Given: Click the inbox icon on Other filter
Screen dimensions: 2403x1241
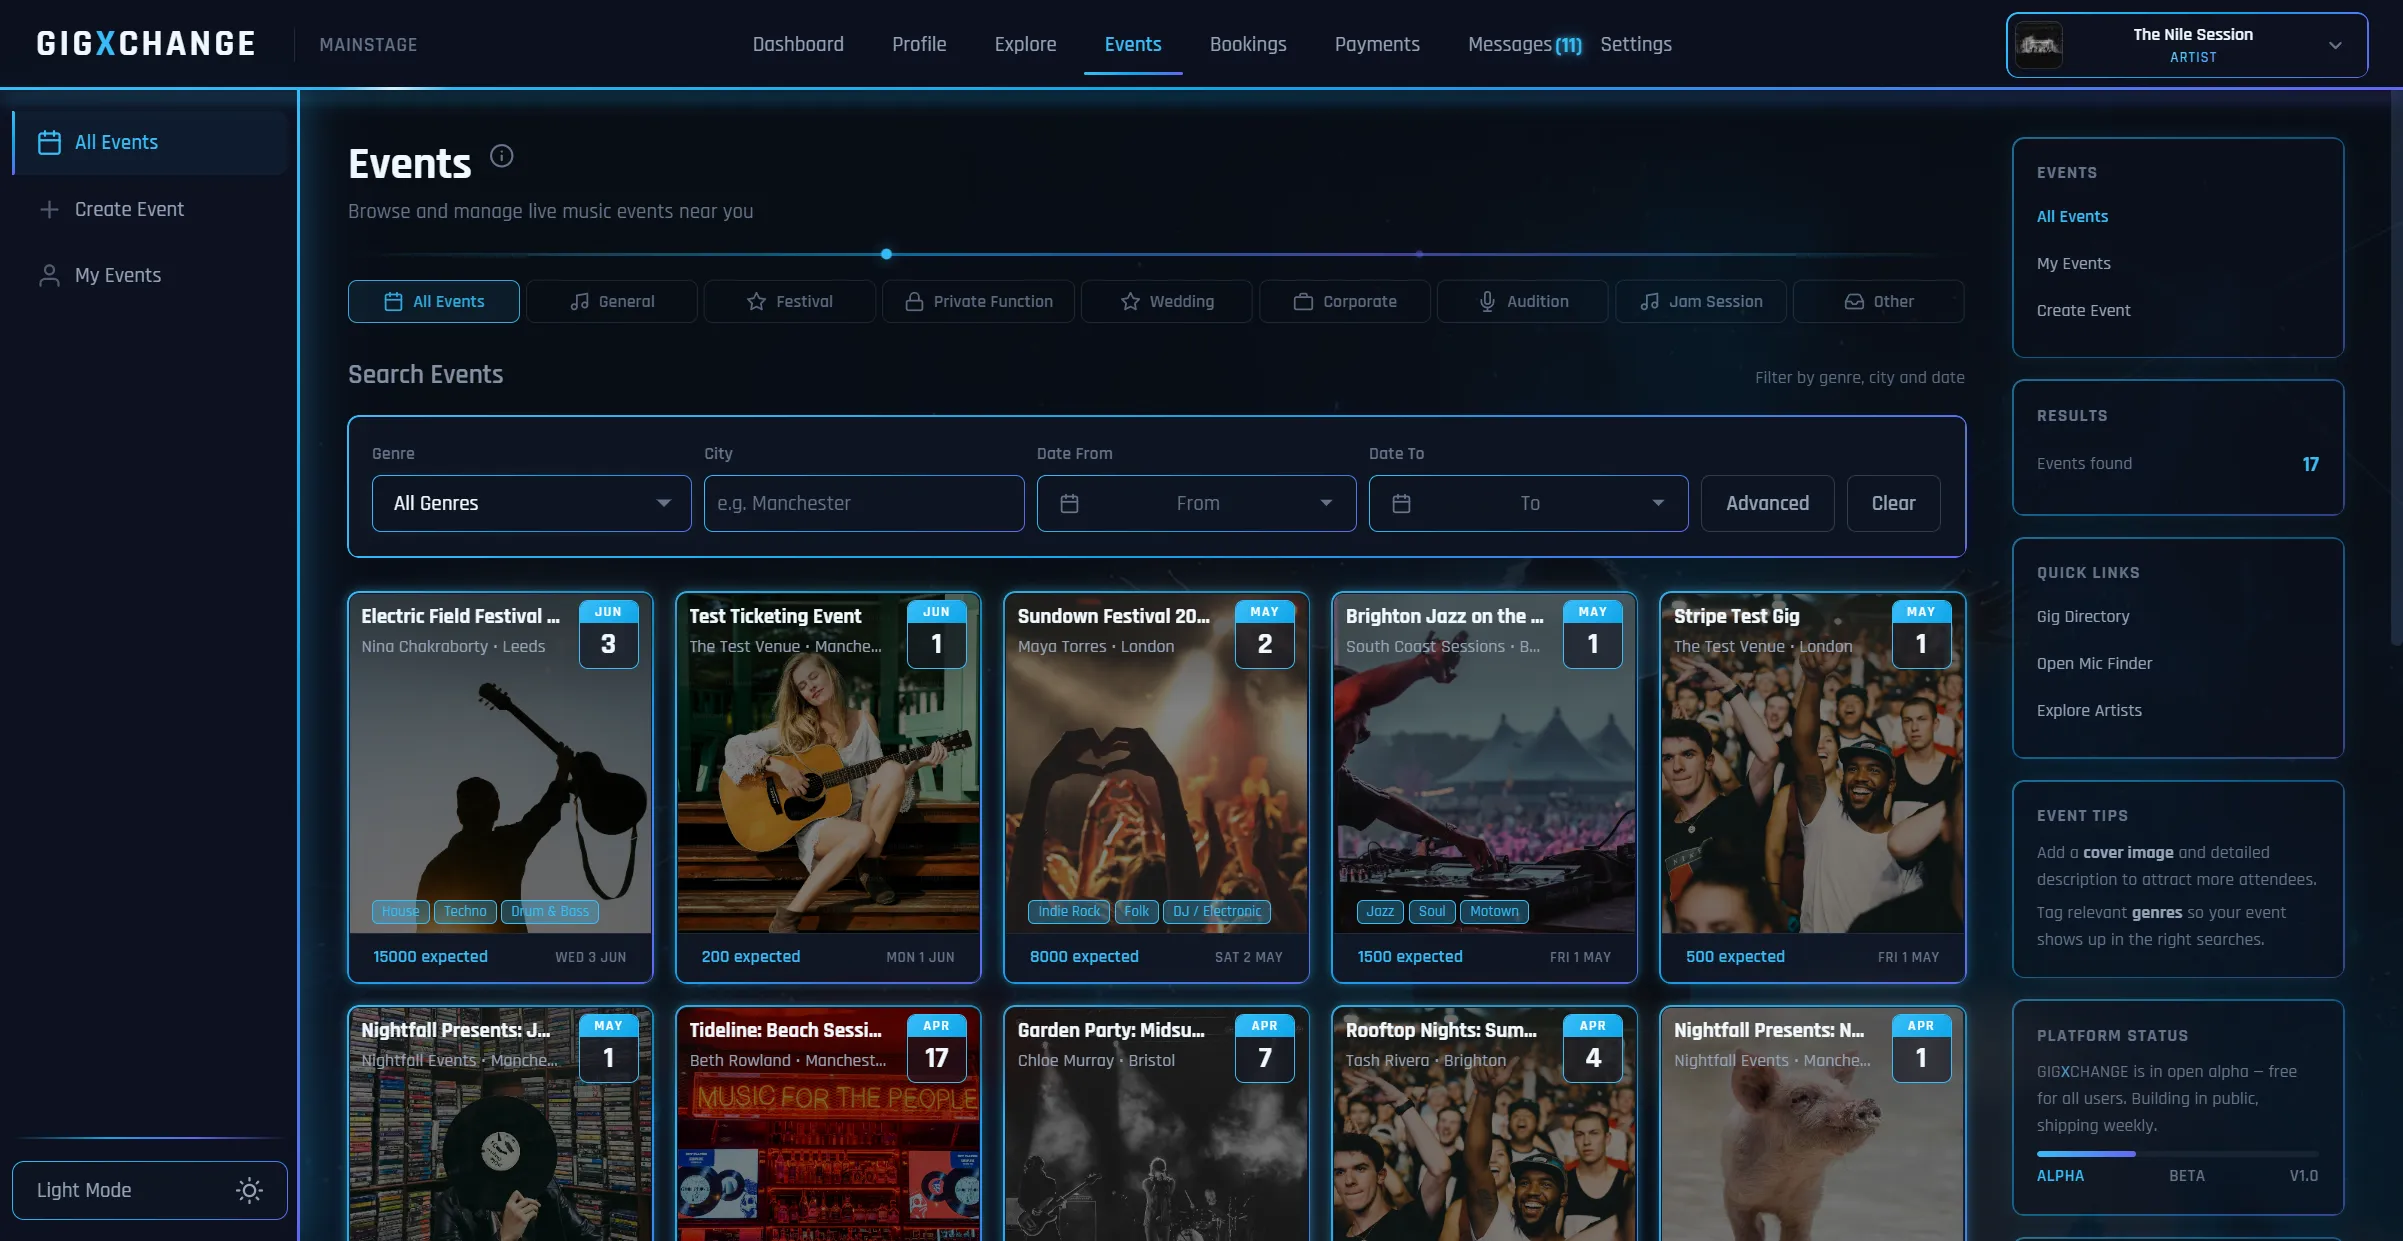Looking at the screenshot, I should [x=1854, y=301].
